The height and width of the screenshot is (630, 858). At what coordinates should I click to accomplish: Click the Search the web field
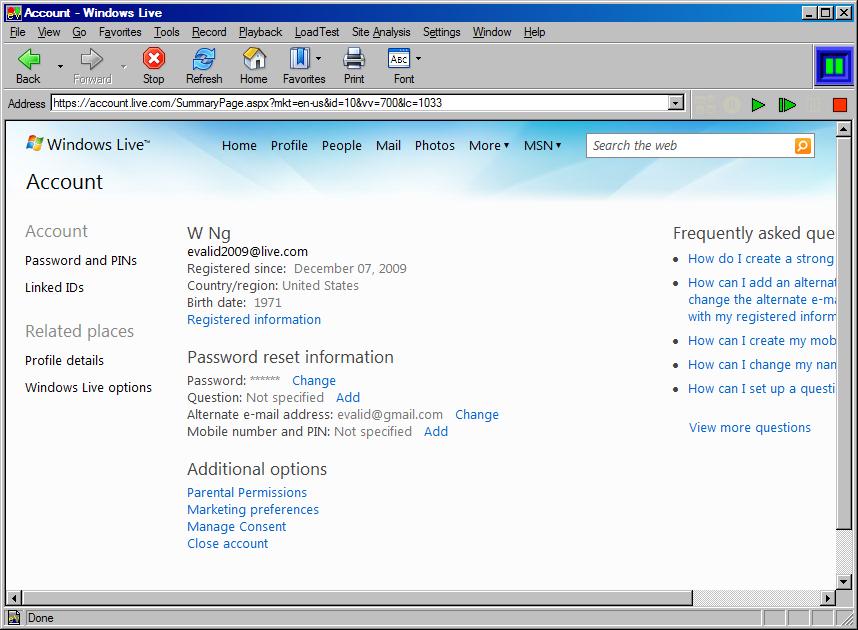point(691,146)
